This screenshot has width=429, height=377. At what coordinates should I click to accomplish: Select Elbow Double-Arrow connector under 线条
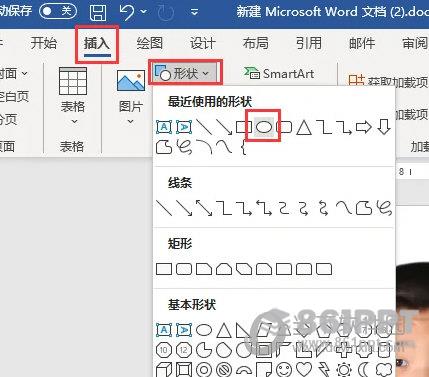pyautogui.click(x=264, y=208)
